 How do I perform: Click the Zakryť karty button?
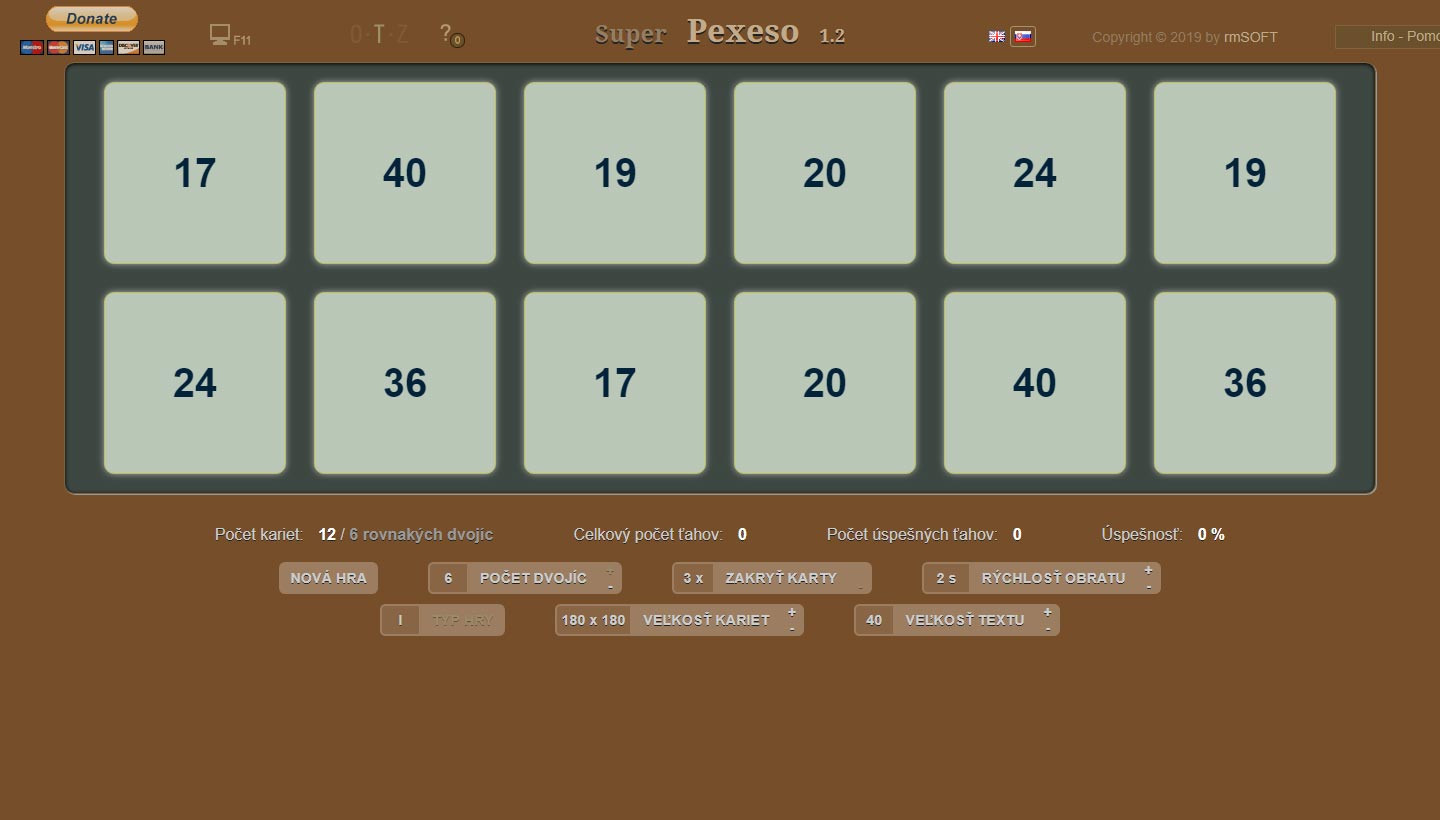pos(772,578)
